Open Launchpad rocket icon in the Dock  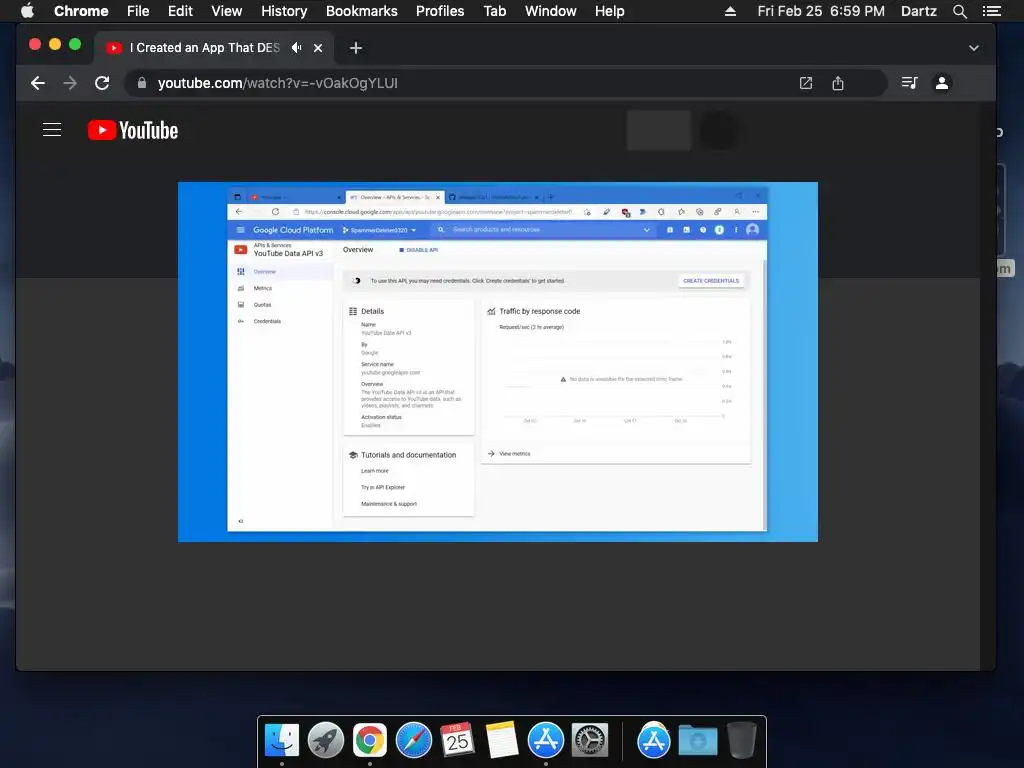coord(326,741)
